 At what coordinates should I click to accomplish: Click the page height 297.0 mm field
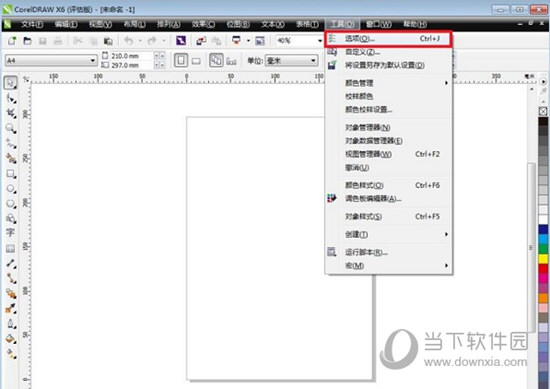tap(132, 65)
